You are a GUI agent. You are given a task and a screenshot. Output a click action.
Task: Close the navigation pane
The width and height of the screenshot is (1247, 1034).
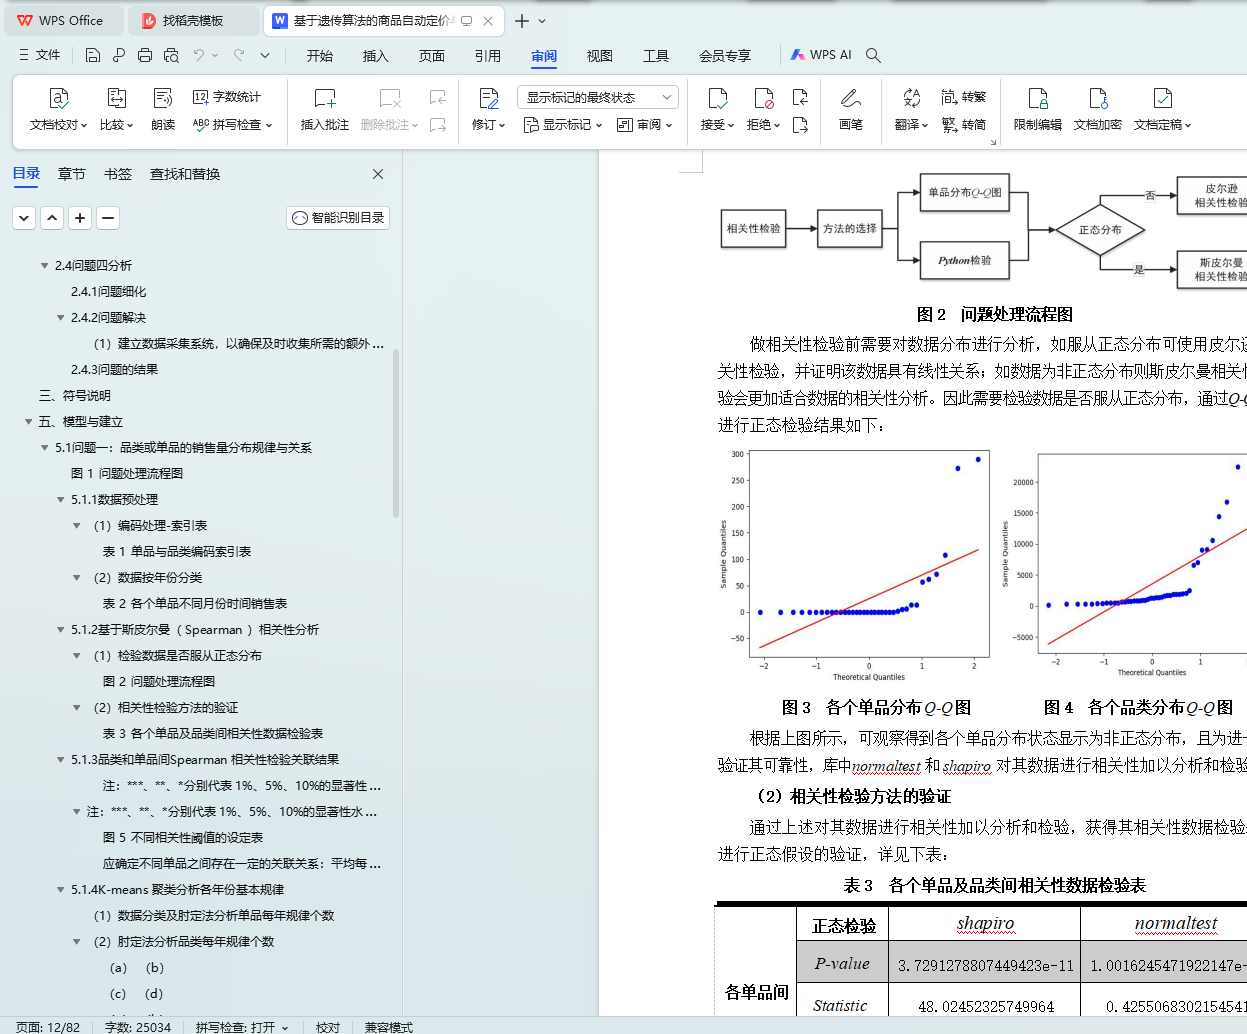pos(378,174)
